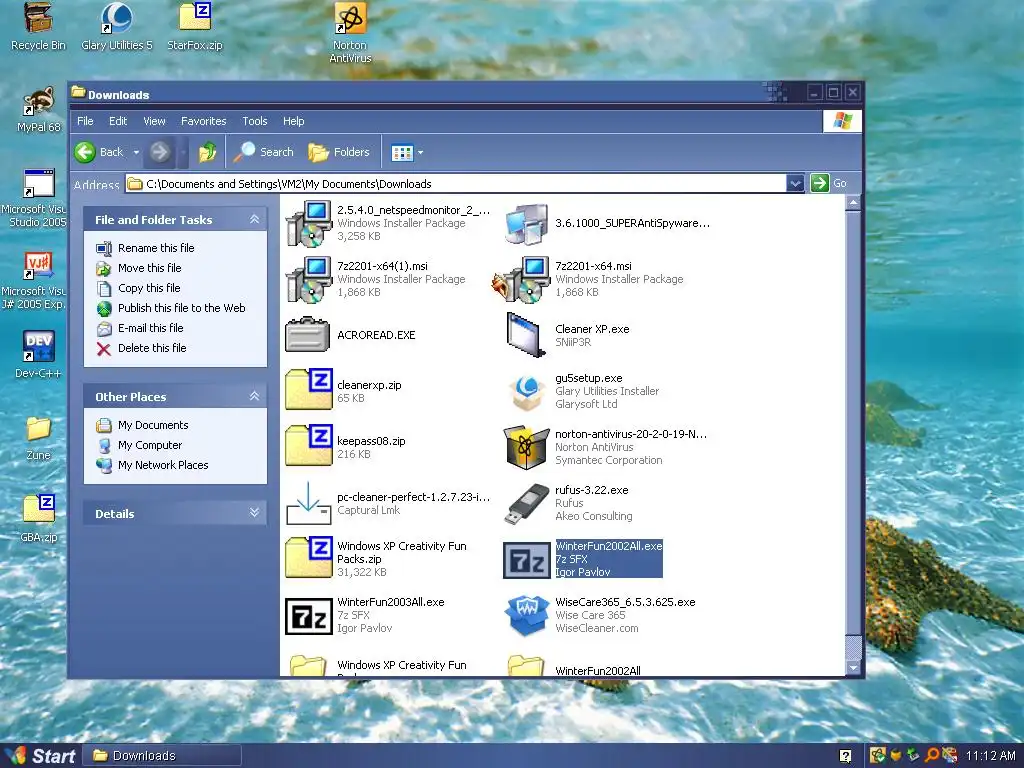The width and height of the screenshot is (1024, 768).
Task: Select Windows XP Creativity Fun Packs.zip icon
Action: (x=309, y=558)
